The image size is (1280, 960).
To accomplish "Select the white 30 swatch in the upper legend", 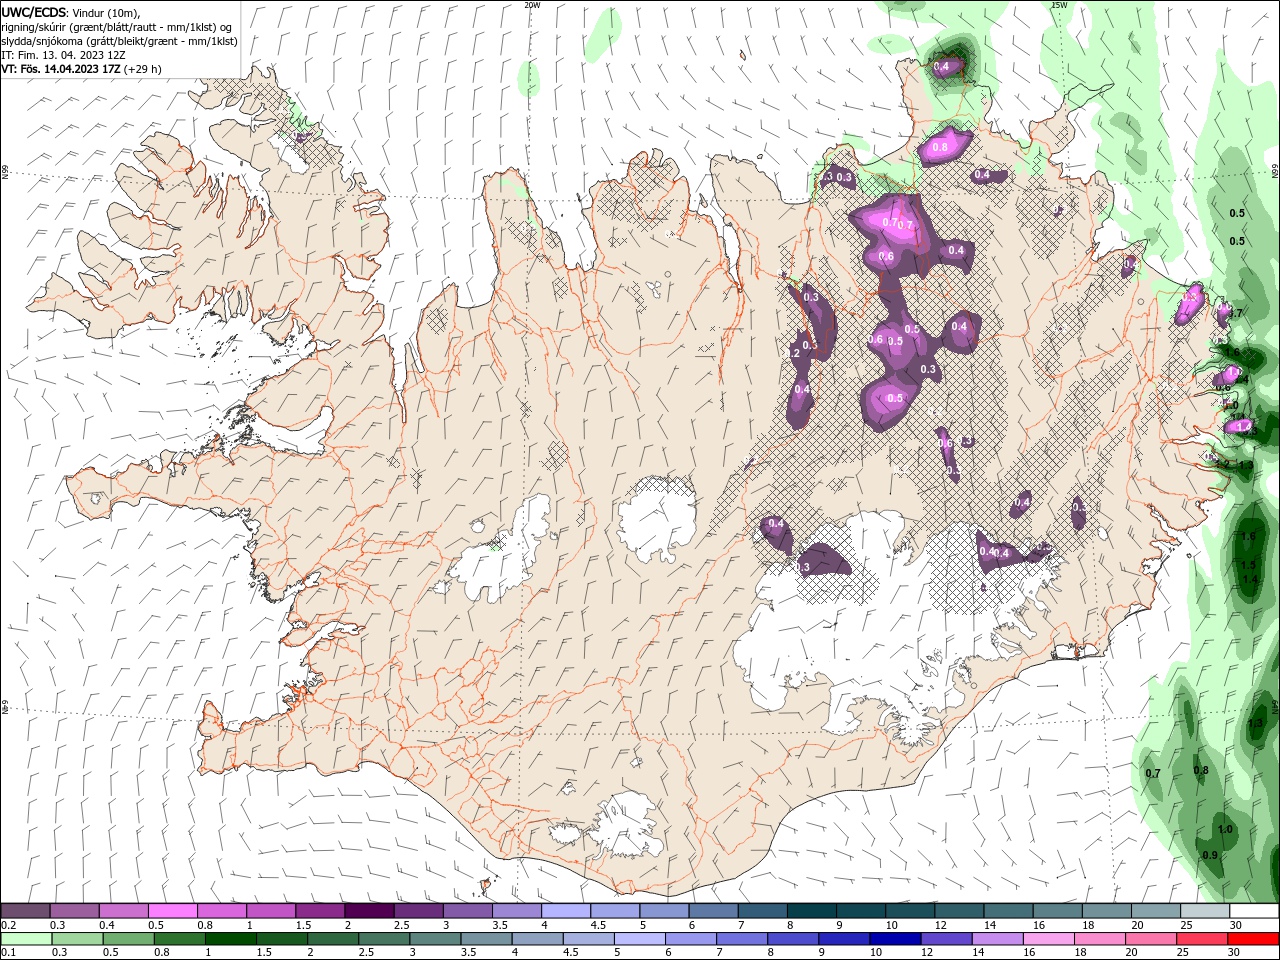I will point(1252,911).
